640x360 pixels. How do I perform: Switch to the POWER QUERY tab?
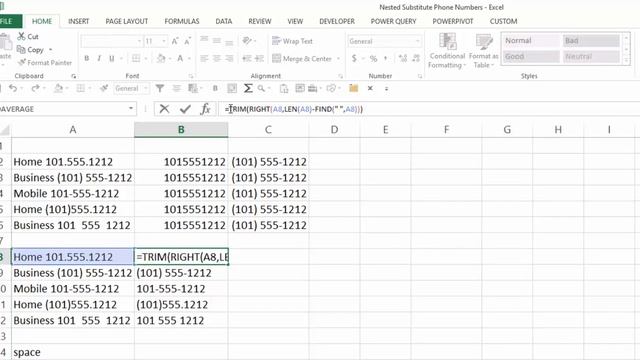point(393,21)
